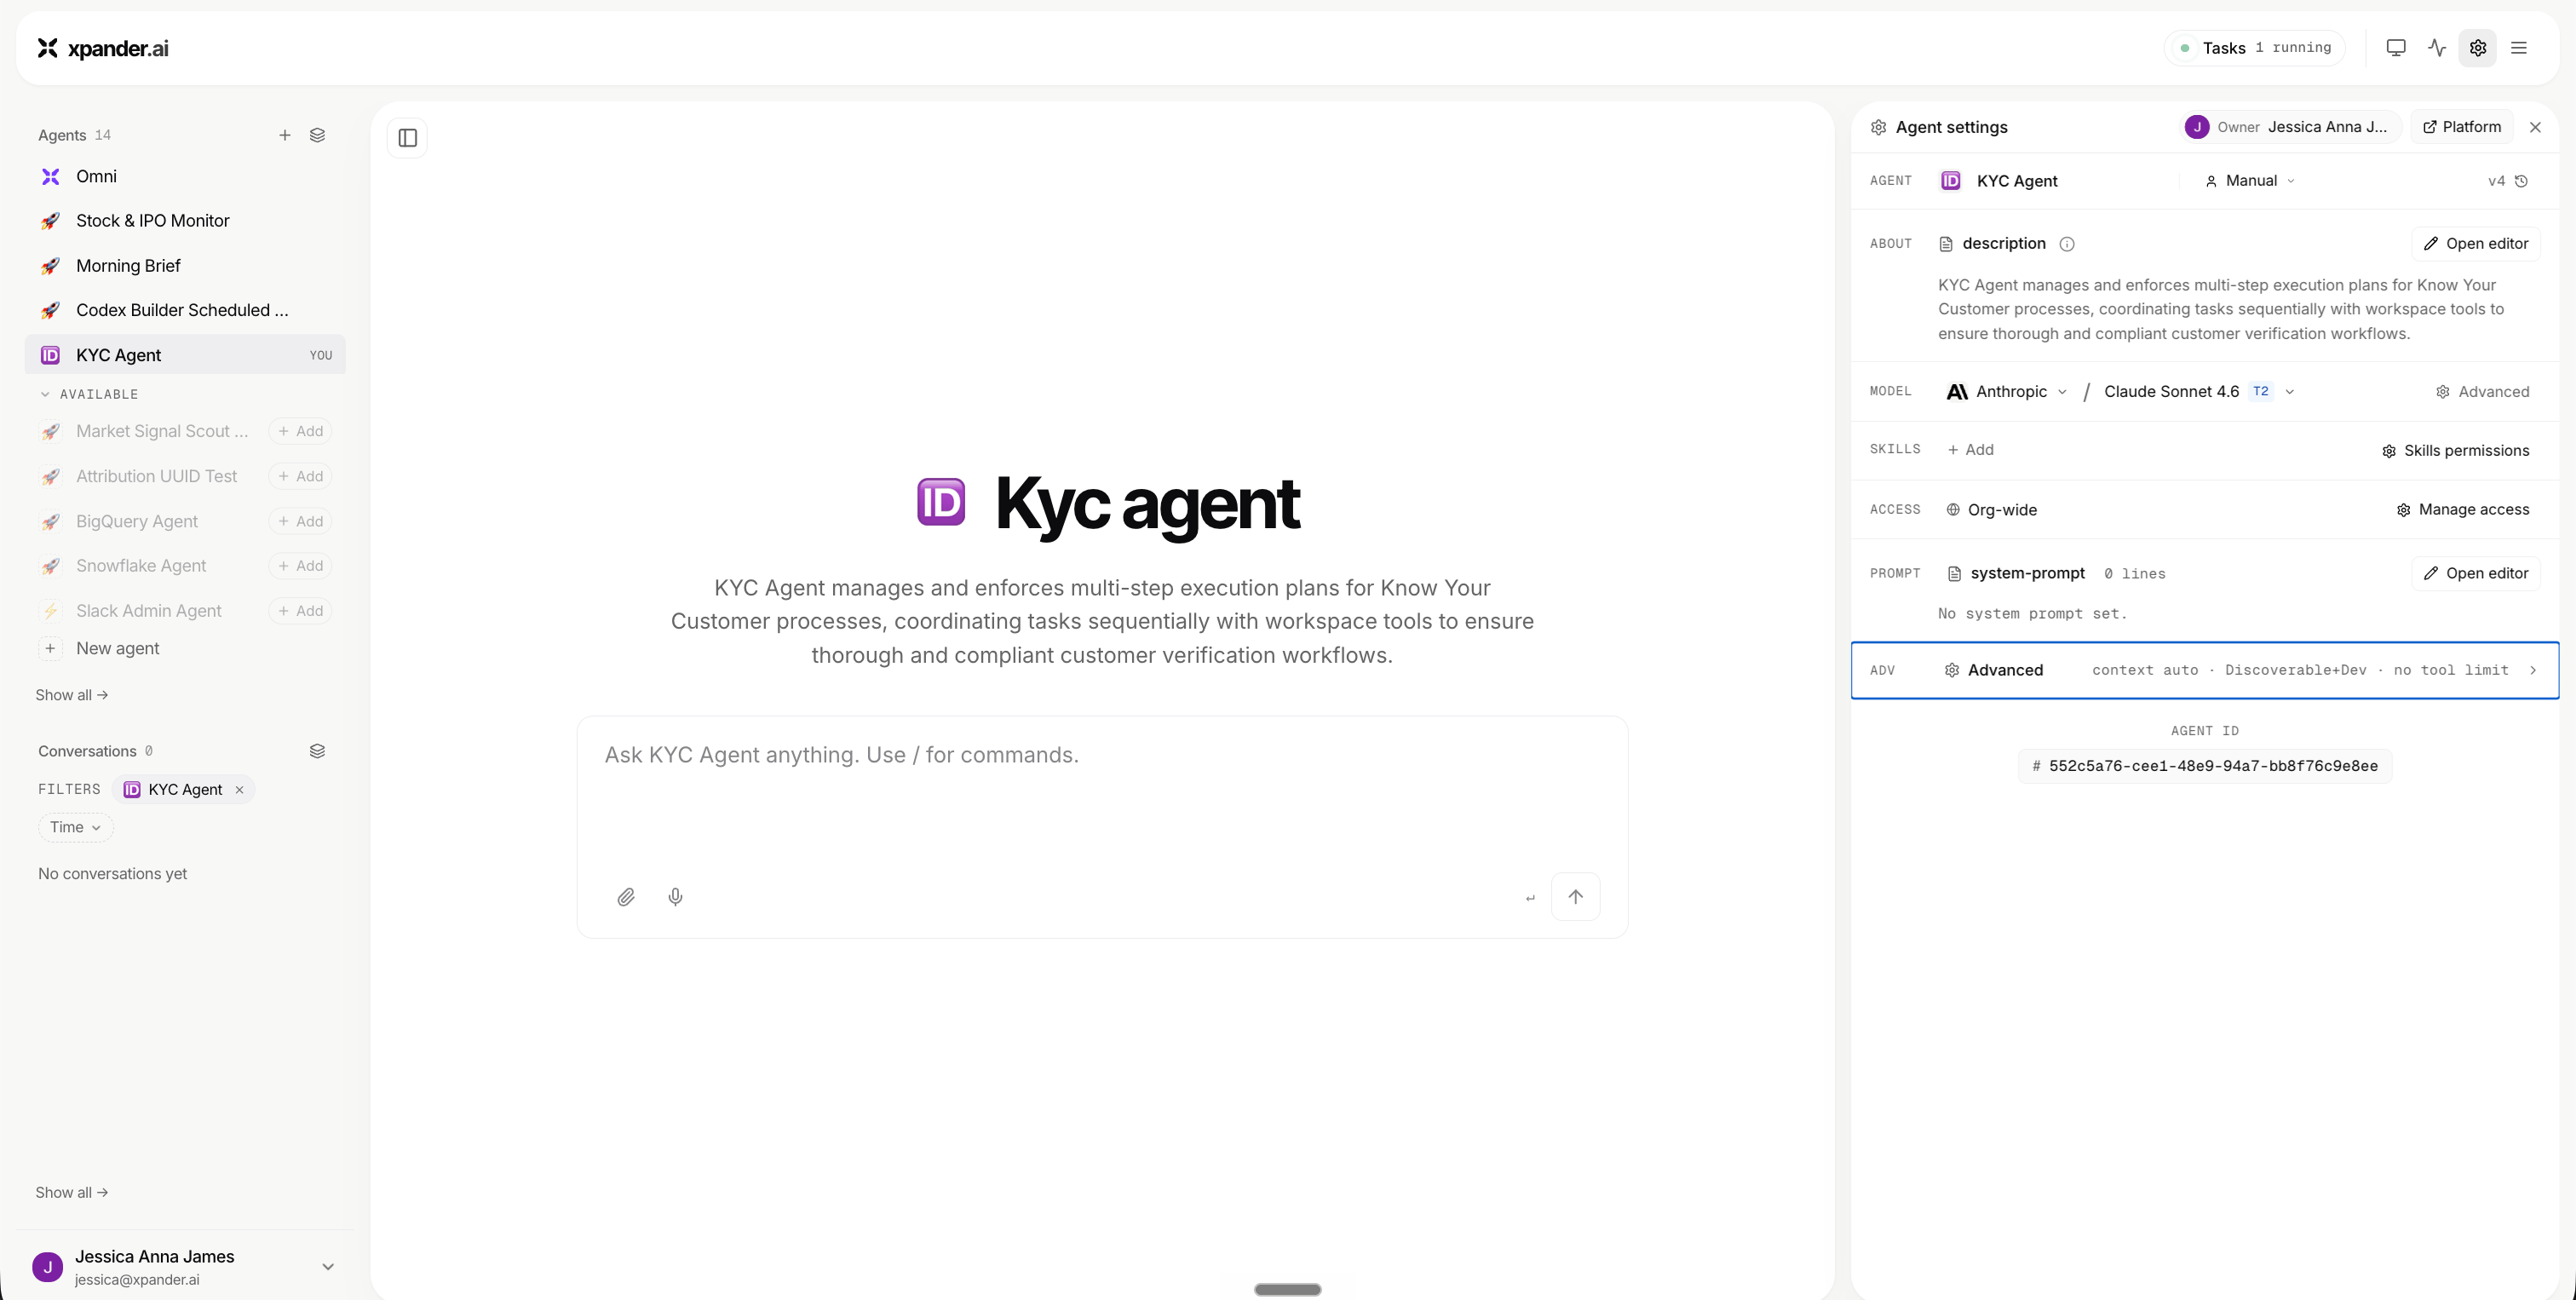Image resolution: width=2576 pixels, height=1300 pixels.
Task: Click the owner avatar J in settings
Action: click(x=2196, y=127)
